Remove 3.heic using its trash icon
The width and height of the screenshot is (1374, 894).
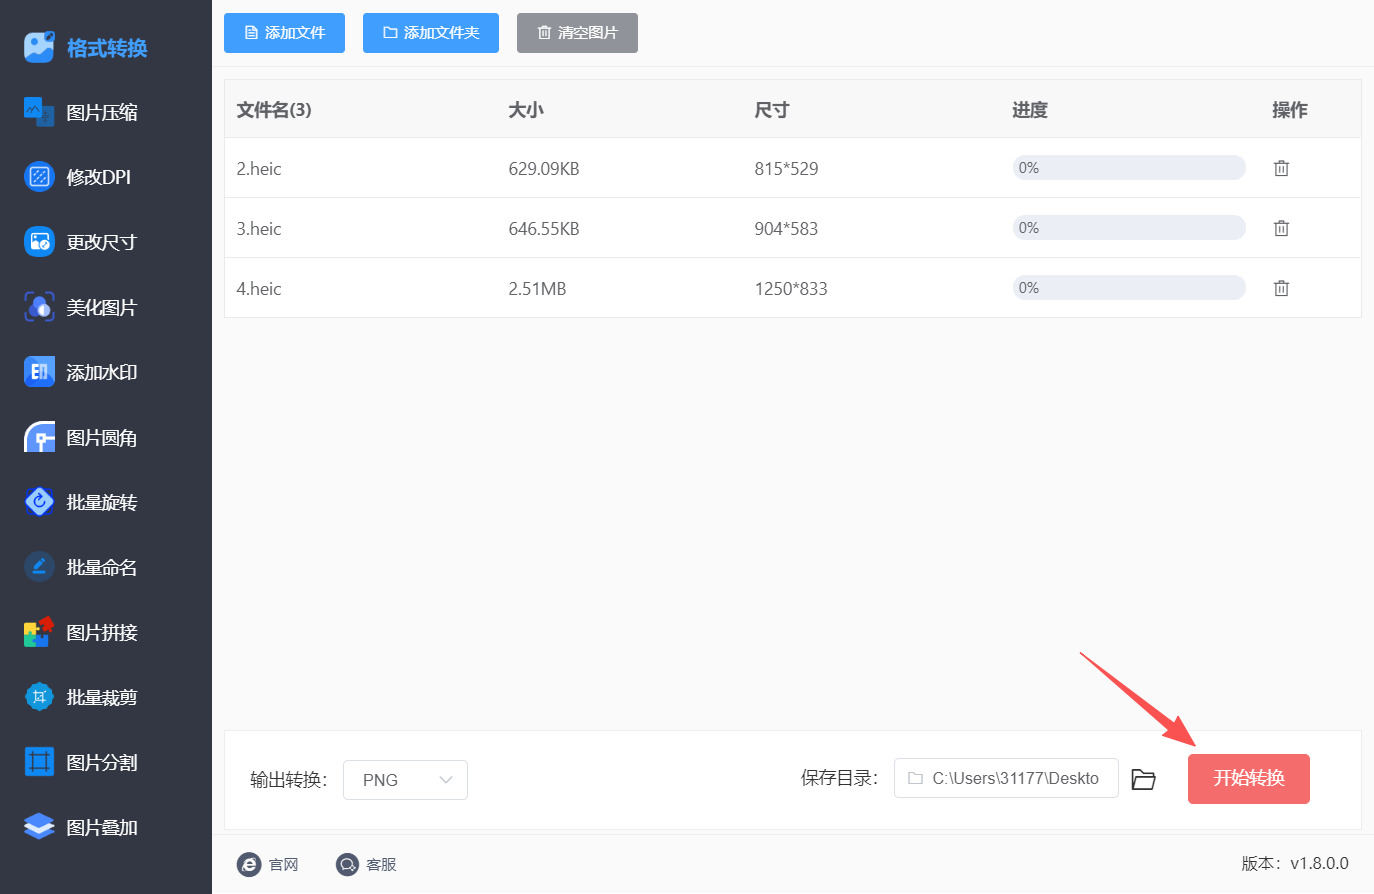1281,228
